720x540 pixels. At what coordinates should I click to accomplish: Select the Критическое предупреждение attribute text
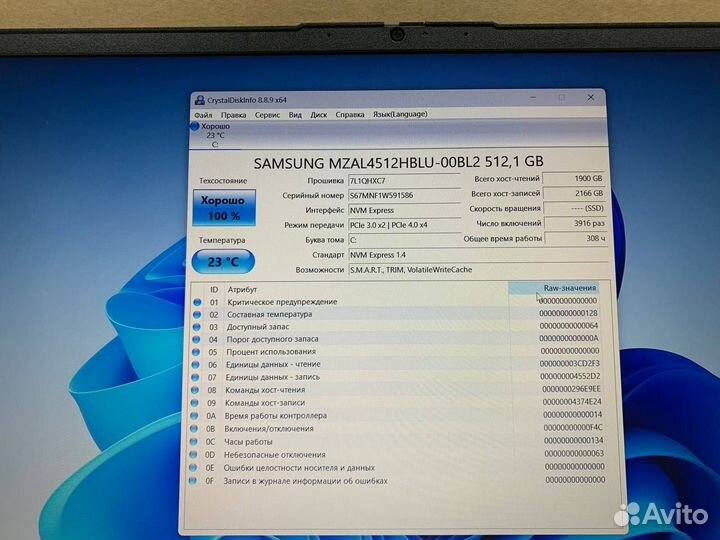pyautogui.click(x=282, y=302)
